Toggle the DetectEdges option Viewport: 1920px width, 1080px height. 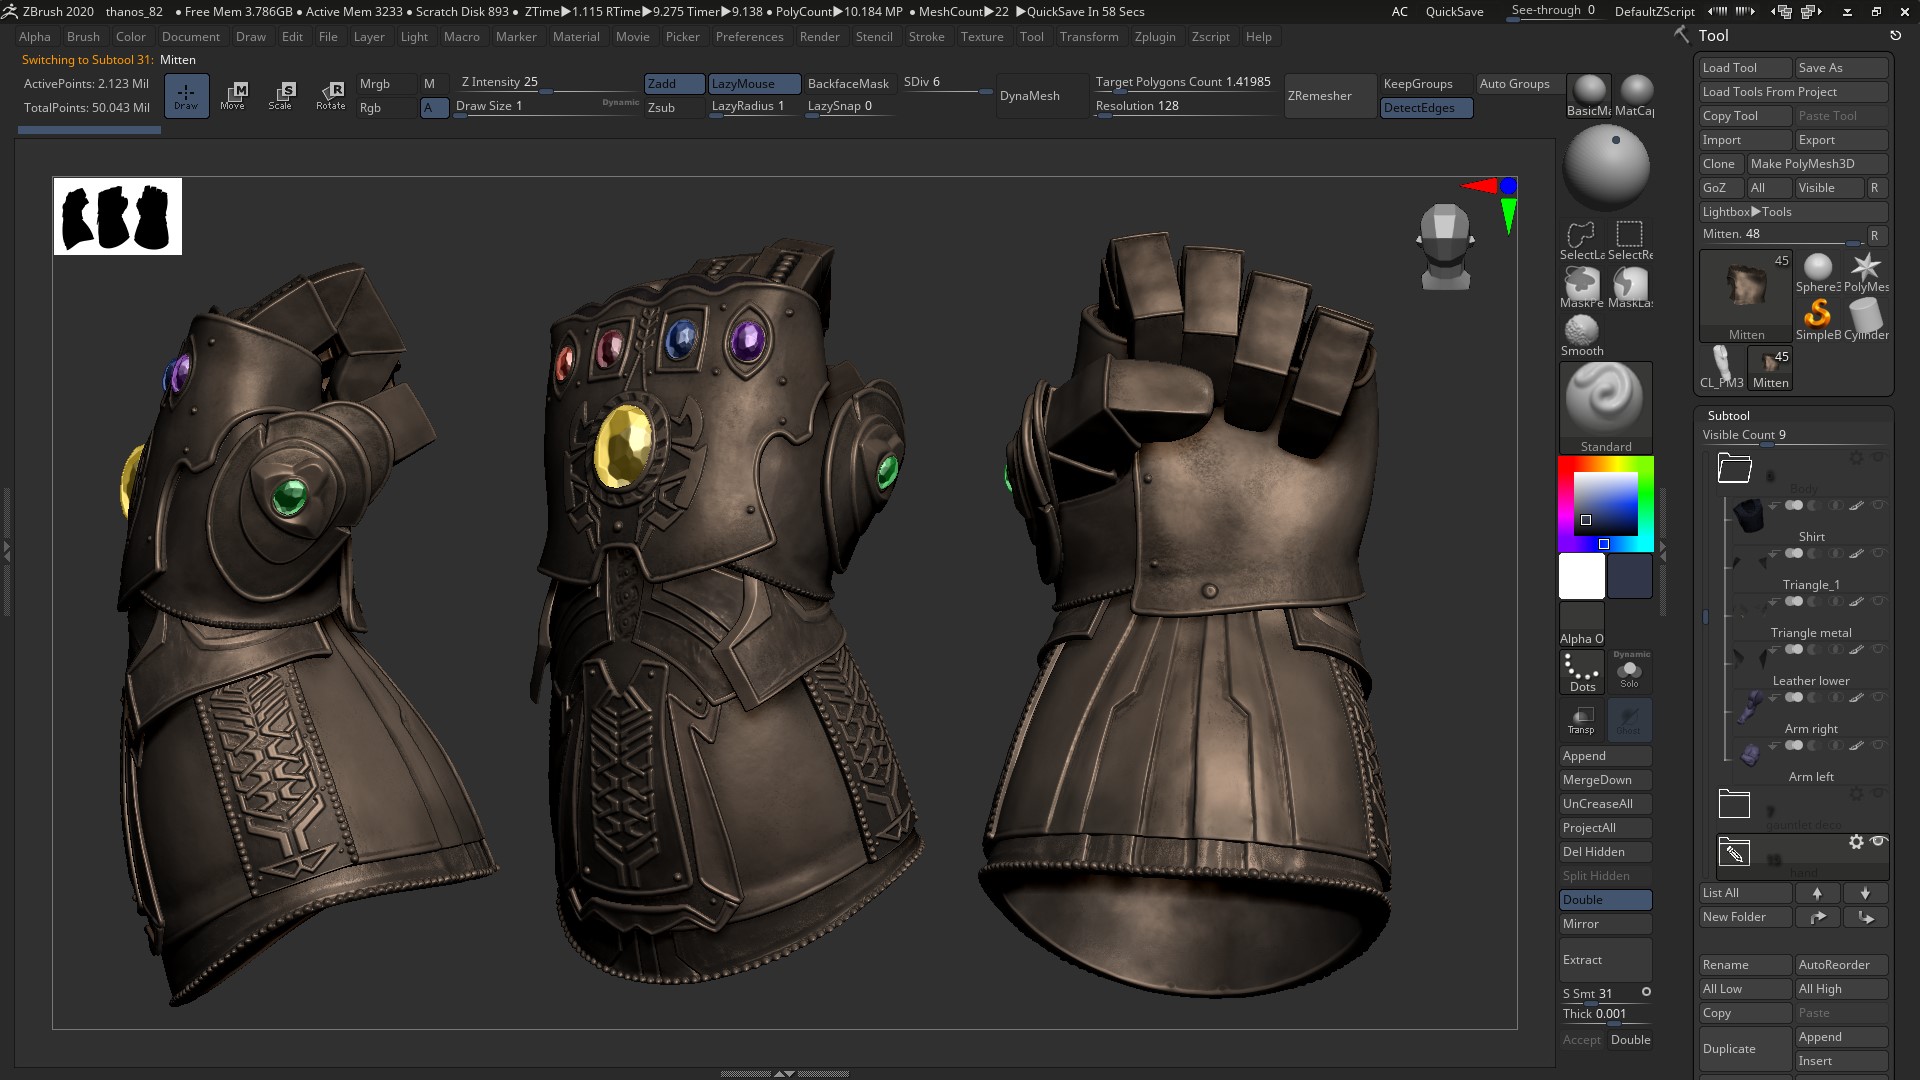1427,108
